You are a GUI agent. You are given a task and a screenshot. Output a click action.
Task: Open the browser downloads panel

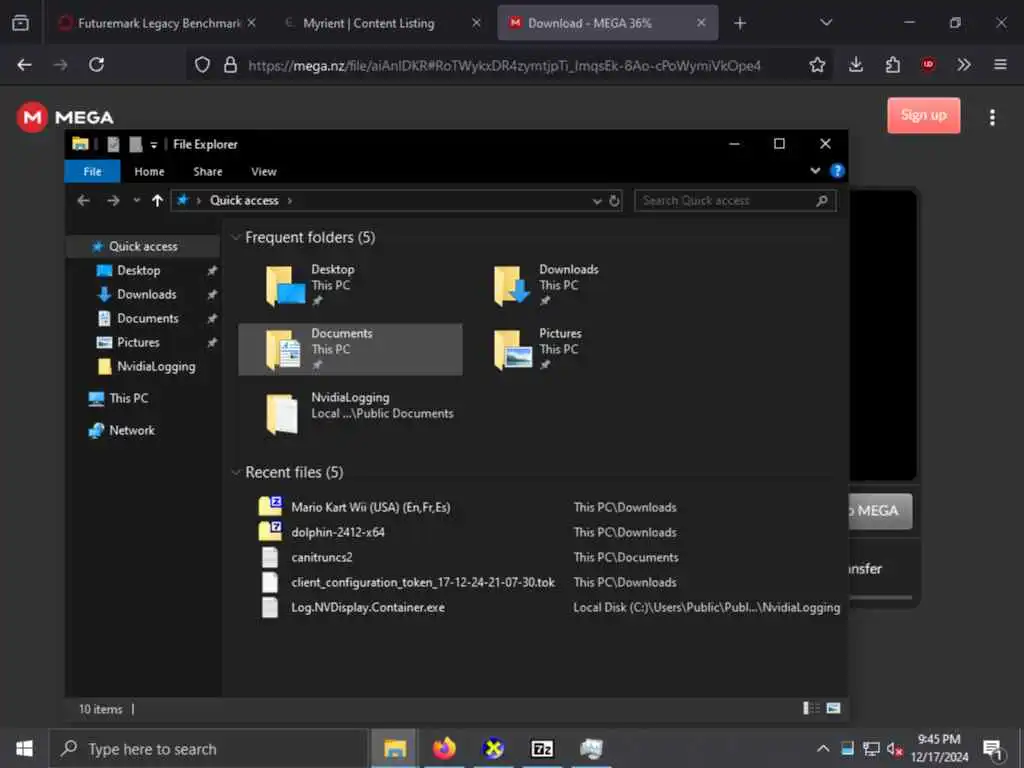pos(856,65)
